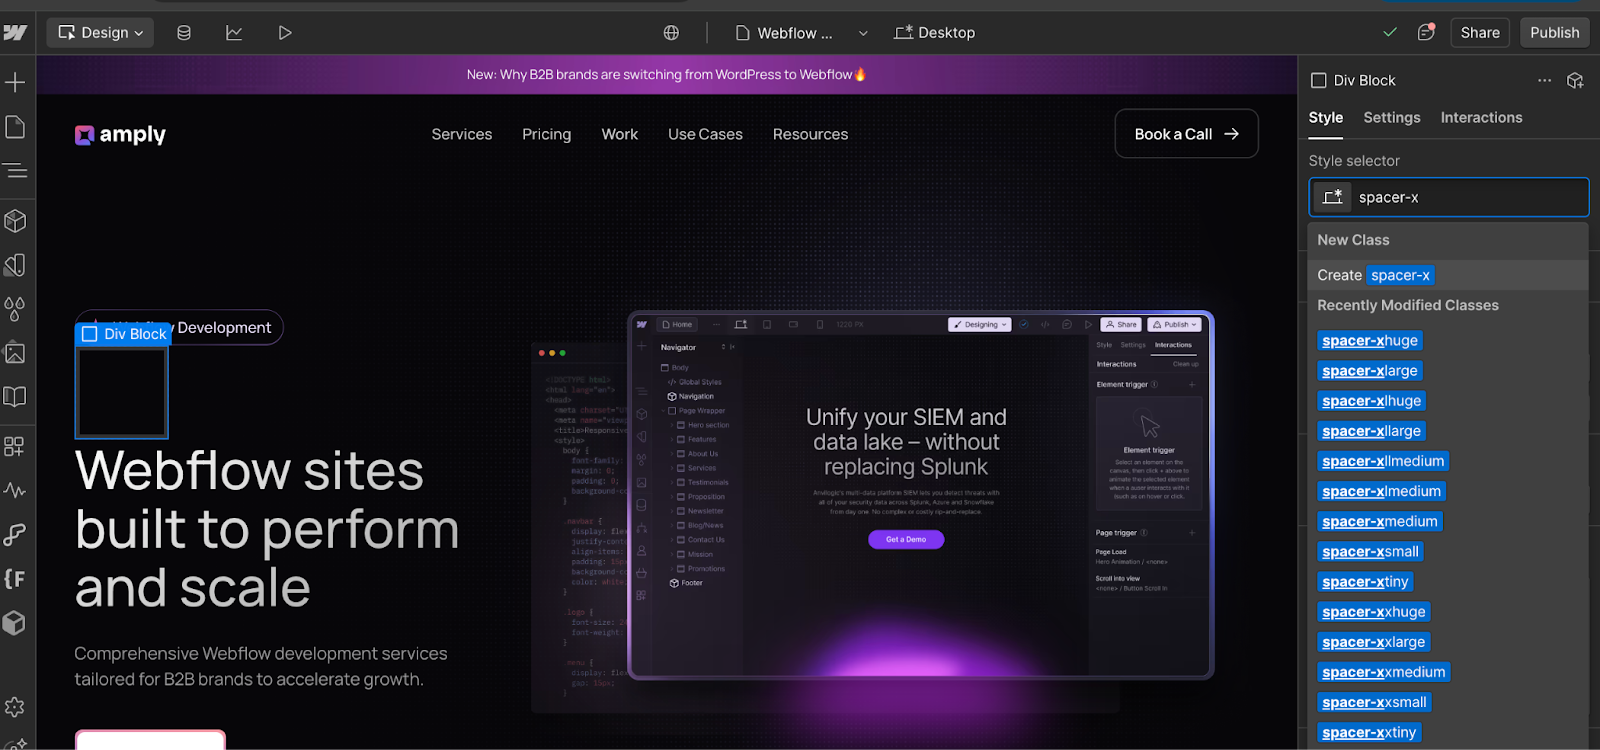Screen dimensions: 1600x750
Task: Open the Add elements plus panel
Action: (15, 82)
